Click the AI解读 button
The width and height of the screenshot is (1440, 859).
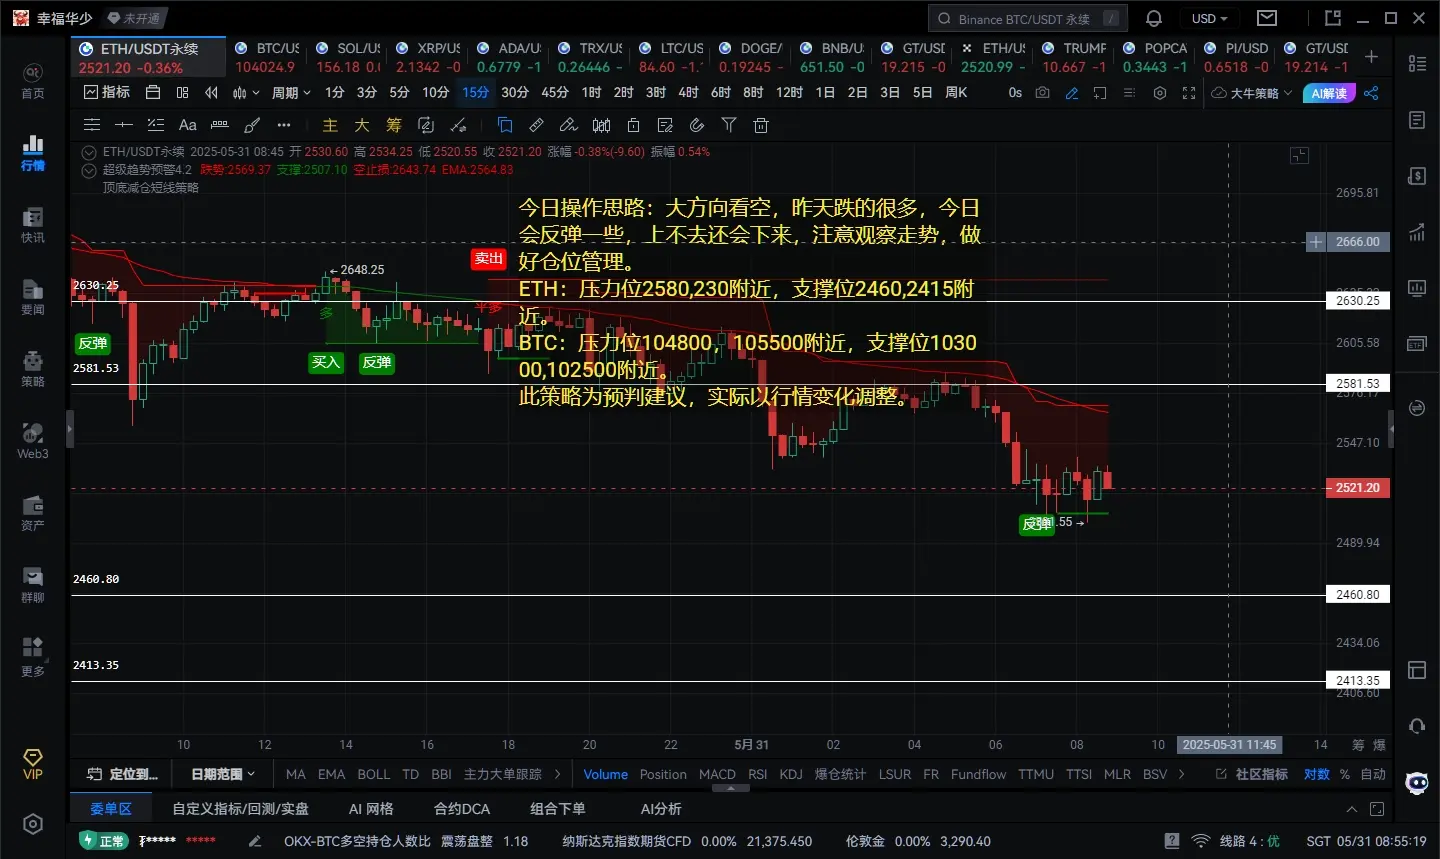[1329, 93]
